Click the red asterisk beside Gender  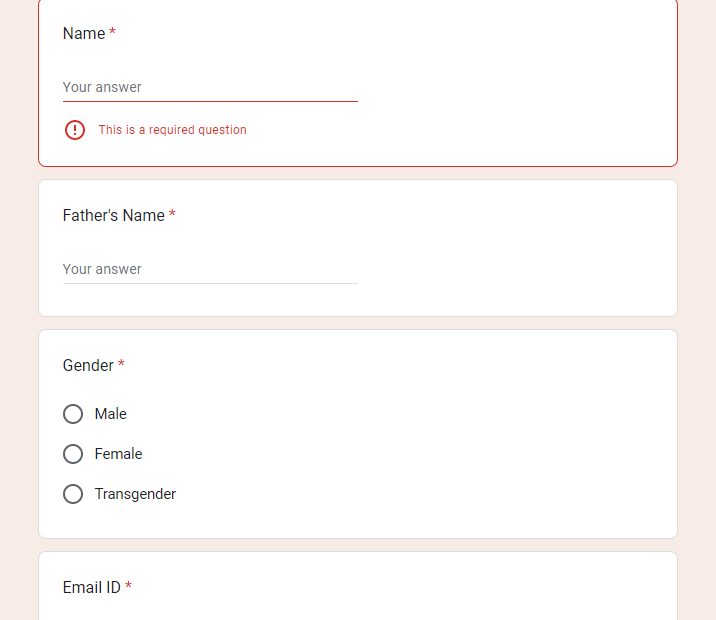(121, 363)
